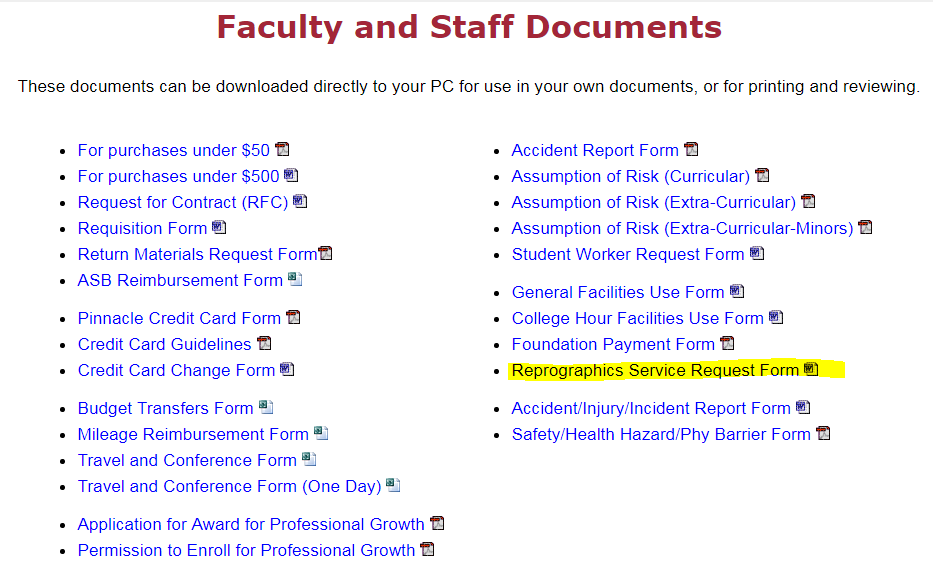The height and width of the screenshot is (566, 933).
Task: Click the Word icon beside General Facilities Use Form
Action: pyautogui.click(x=737, y=292)
